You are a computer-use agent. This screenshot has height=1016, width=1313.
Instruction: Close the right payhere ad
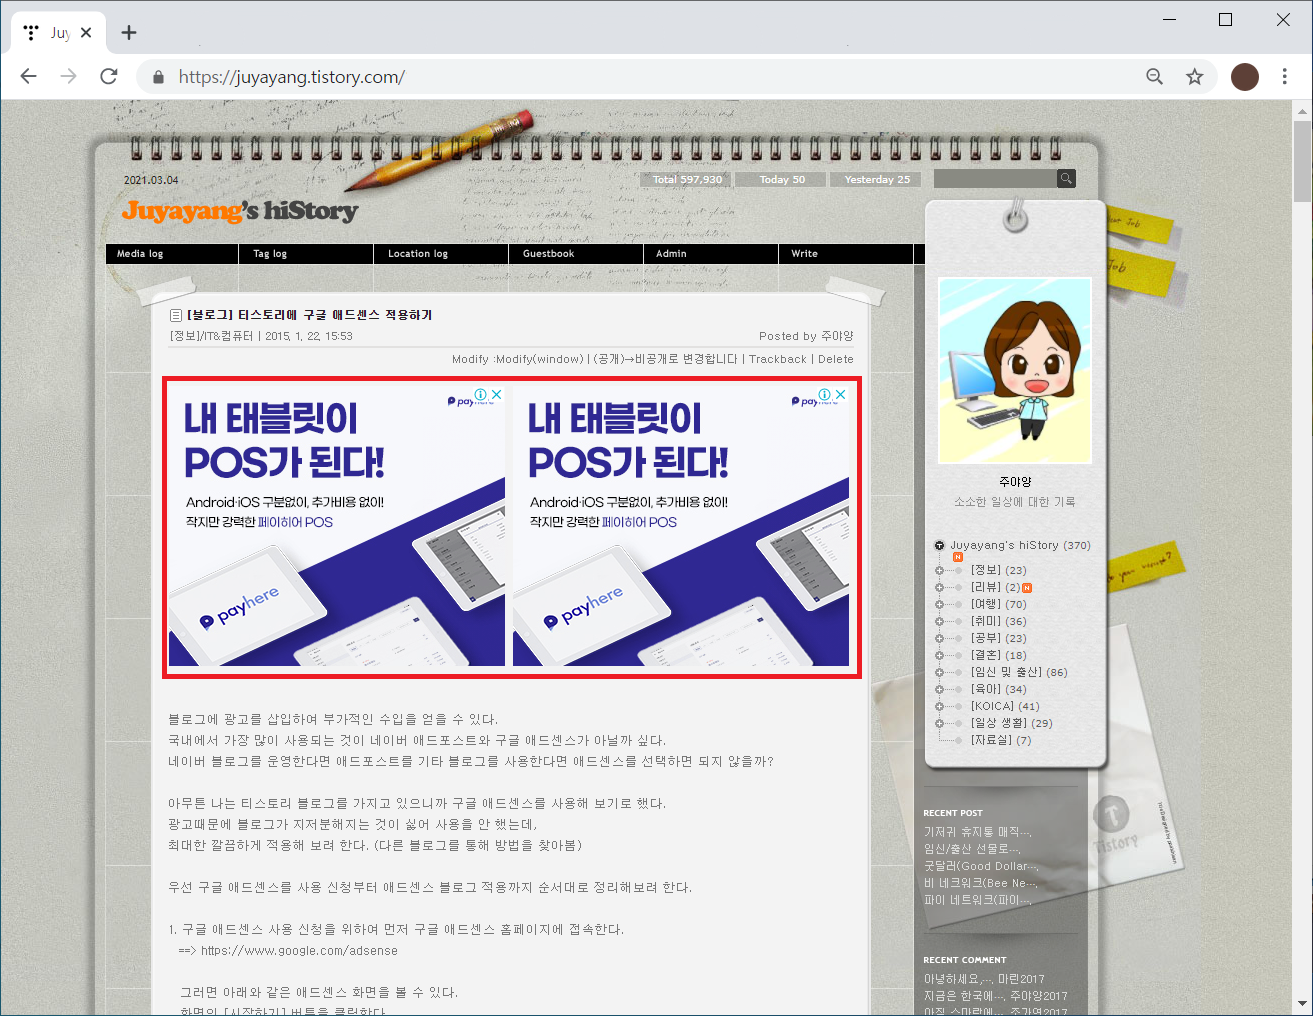pos(841,394)
